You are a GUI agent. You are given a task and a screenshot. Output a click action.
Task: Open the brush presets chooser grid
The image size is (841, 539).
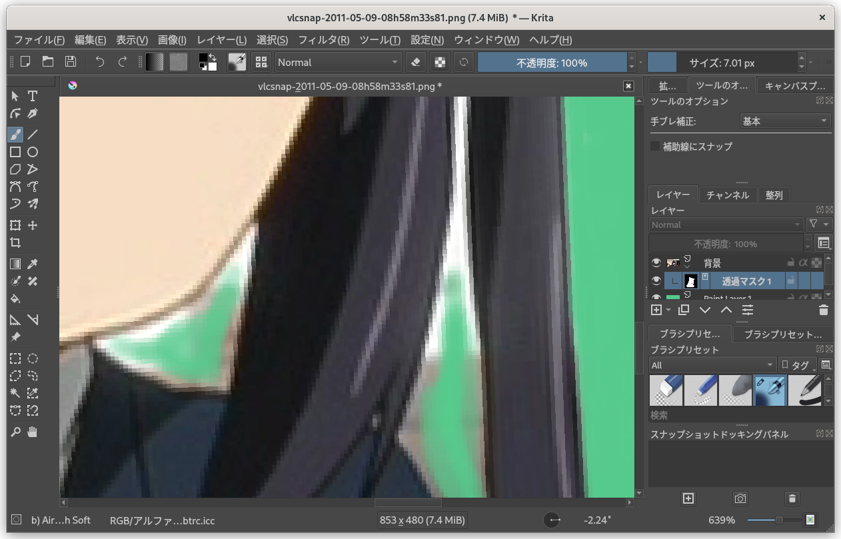[261, 62]
